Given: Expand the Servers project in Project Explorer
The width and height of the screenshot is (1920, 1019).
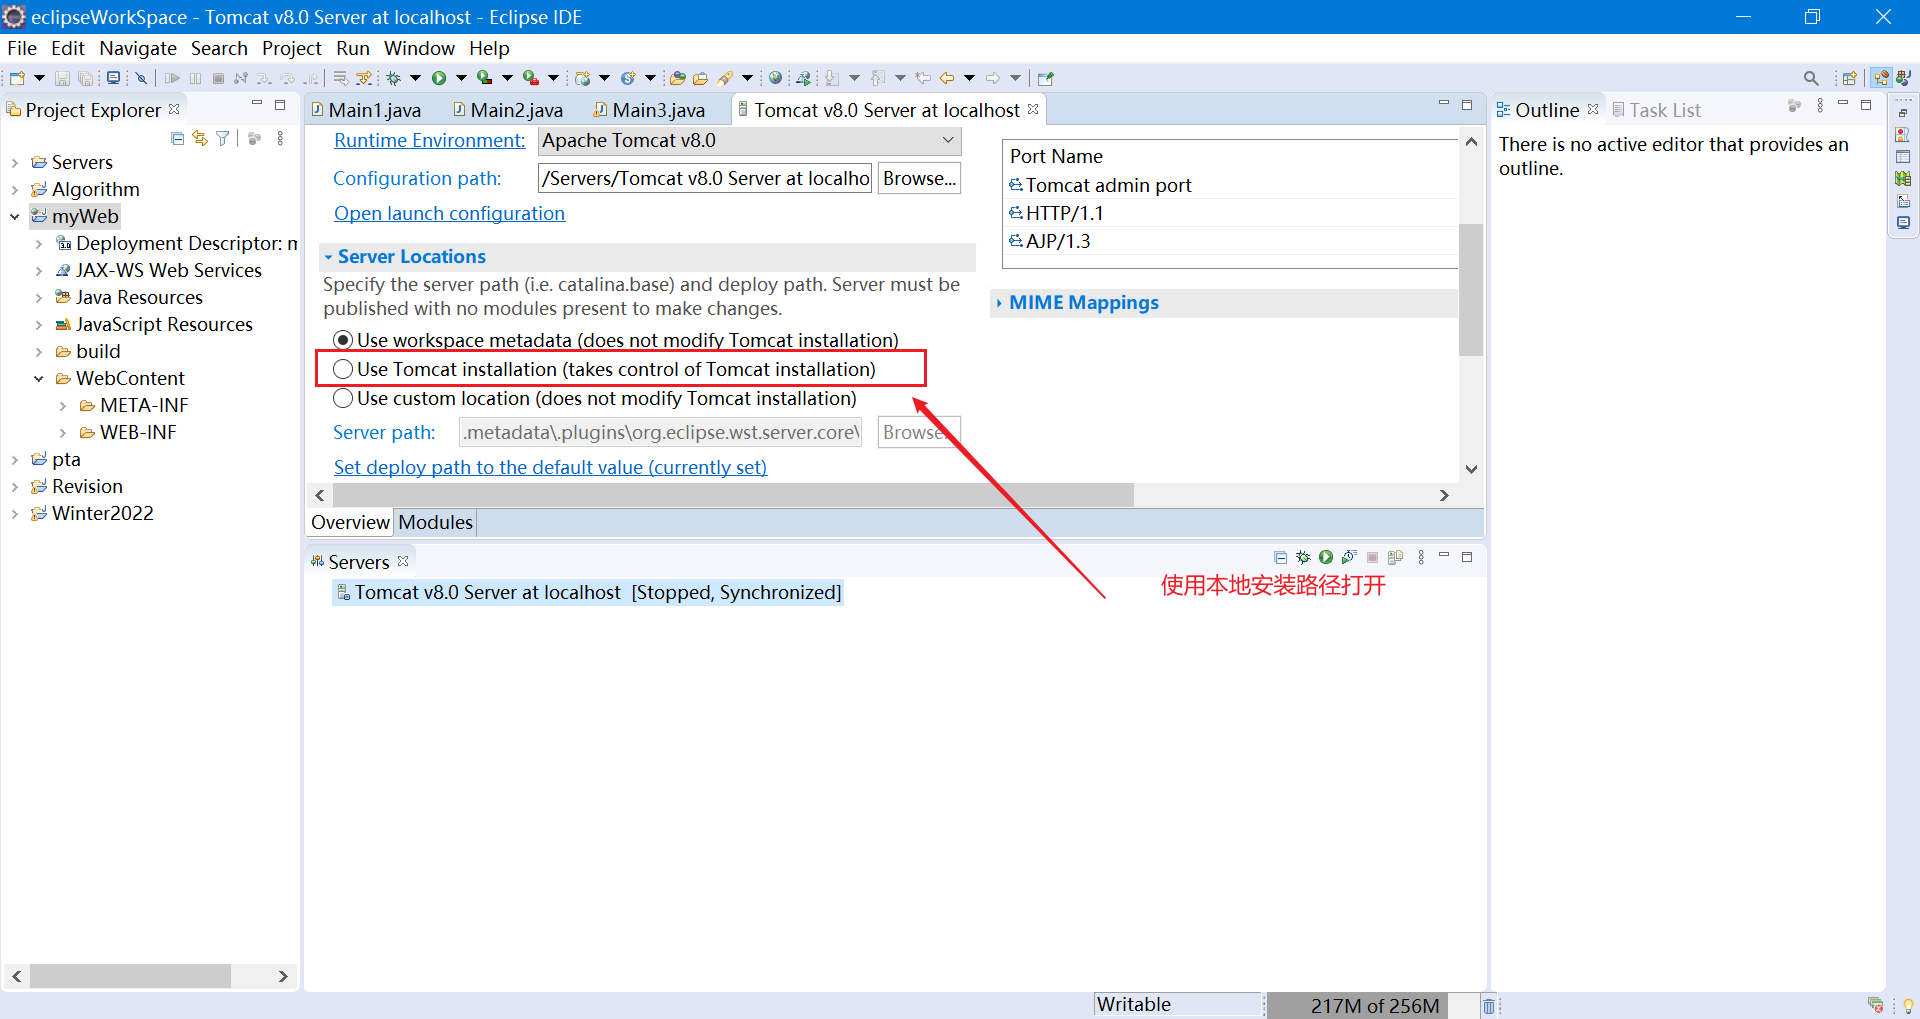Looking at the screenshot, I should pyautogui.click(x=15, y=162).
